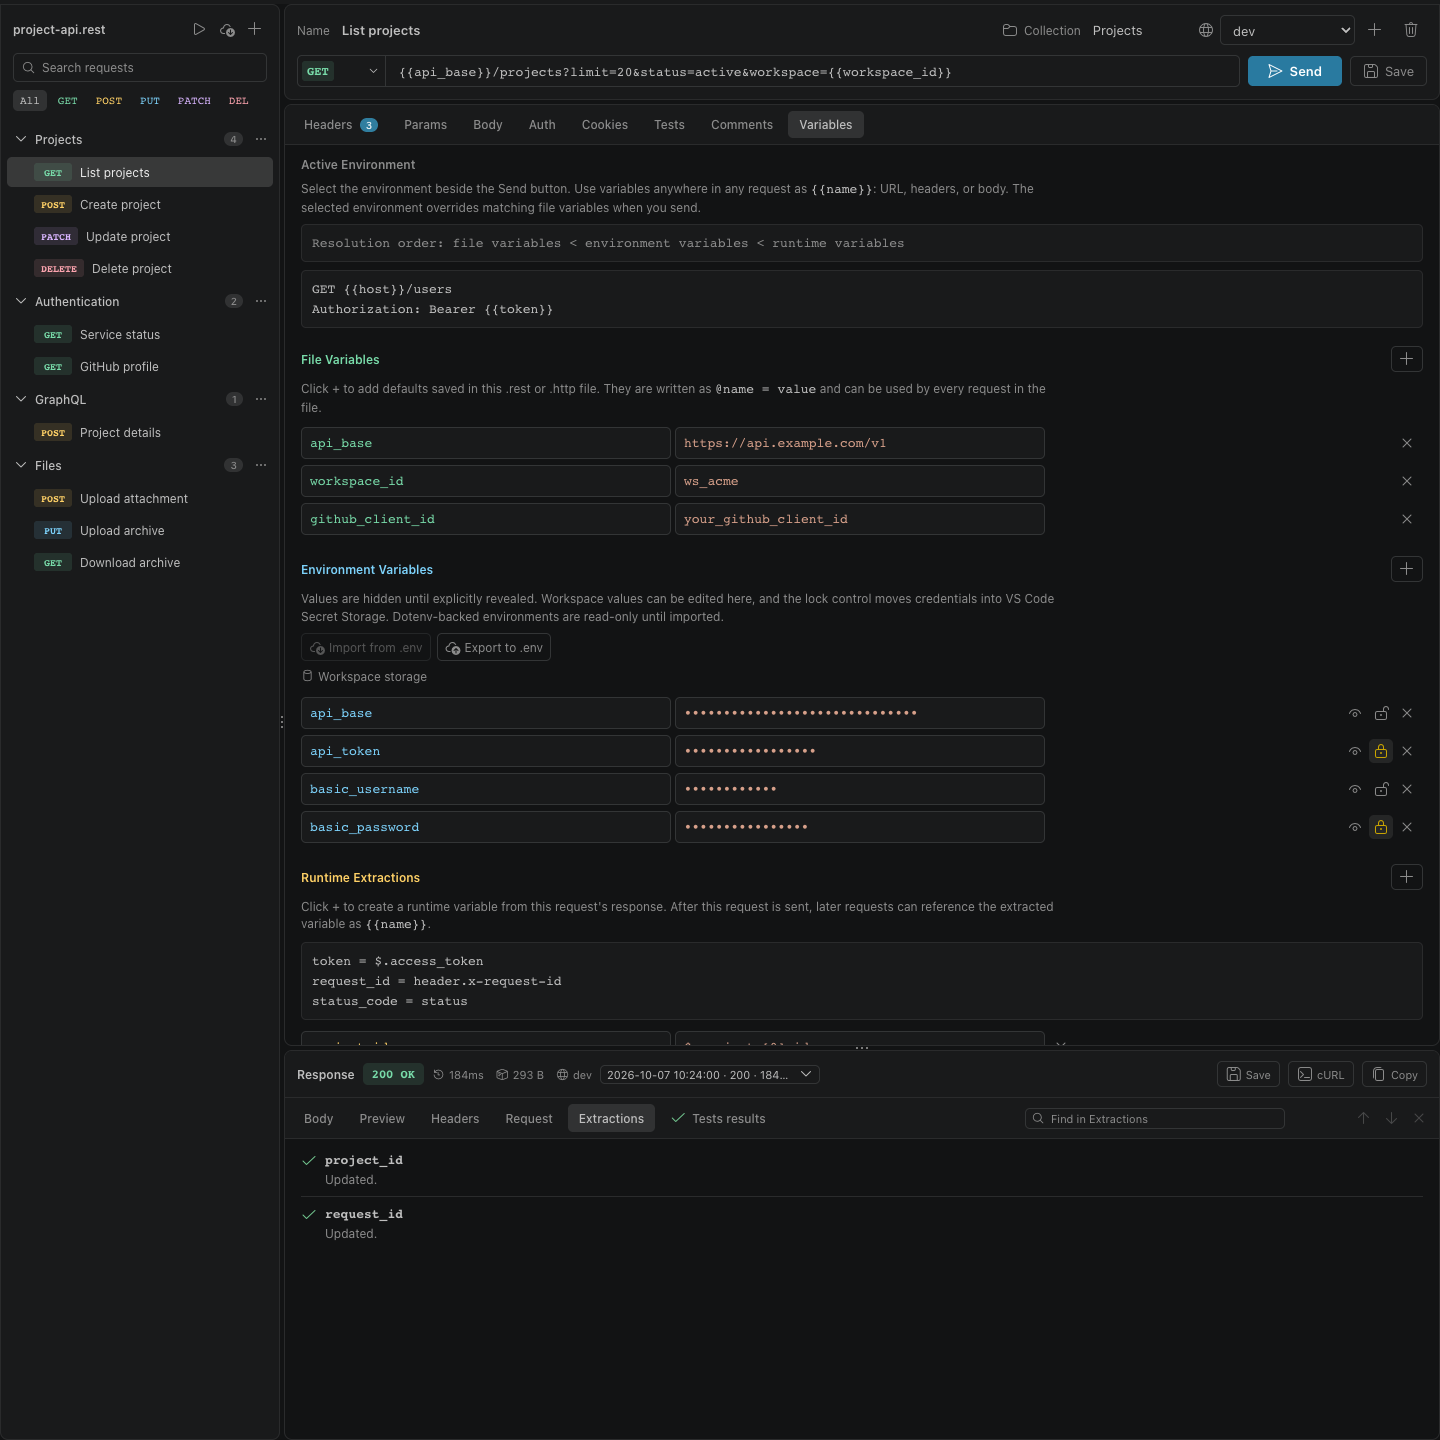Filter requests by PATCH method

coord(194,101)
